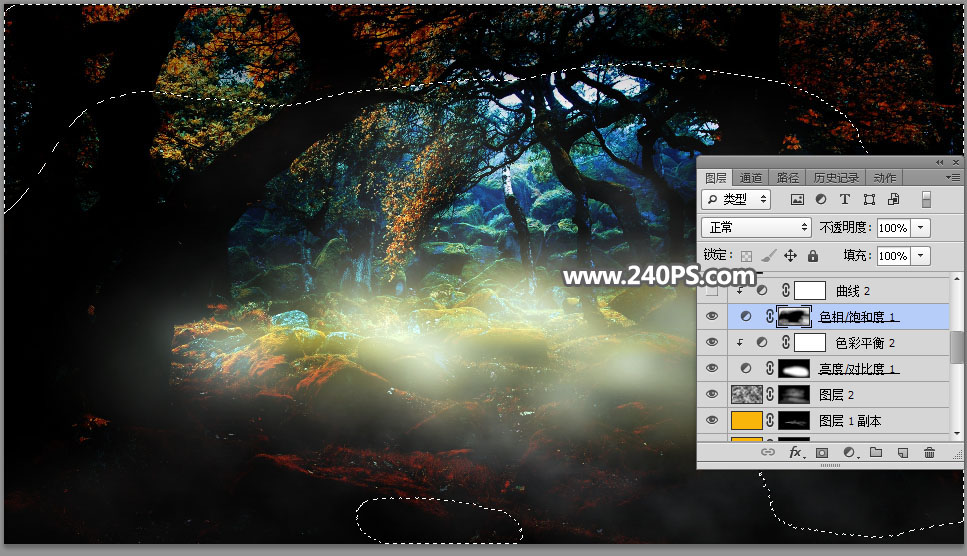Click the 色相/饱和度 1 mask thumbnail
Viewport: 967px width, 556px height.
(x=794, y=316)
